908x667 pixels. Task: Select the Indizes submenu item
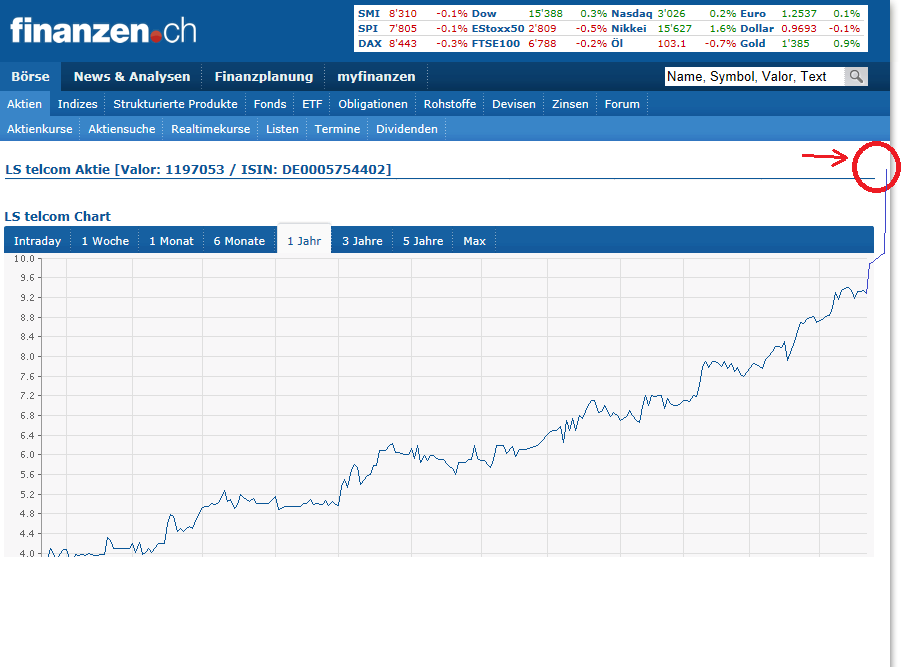click(x=77, y=104)
